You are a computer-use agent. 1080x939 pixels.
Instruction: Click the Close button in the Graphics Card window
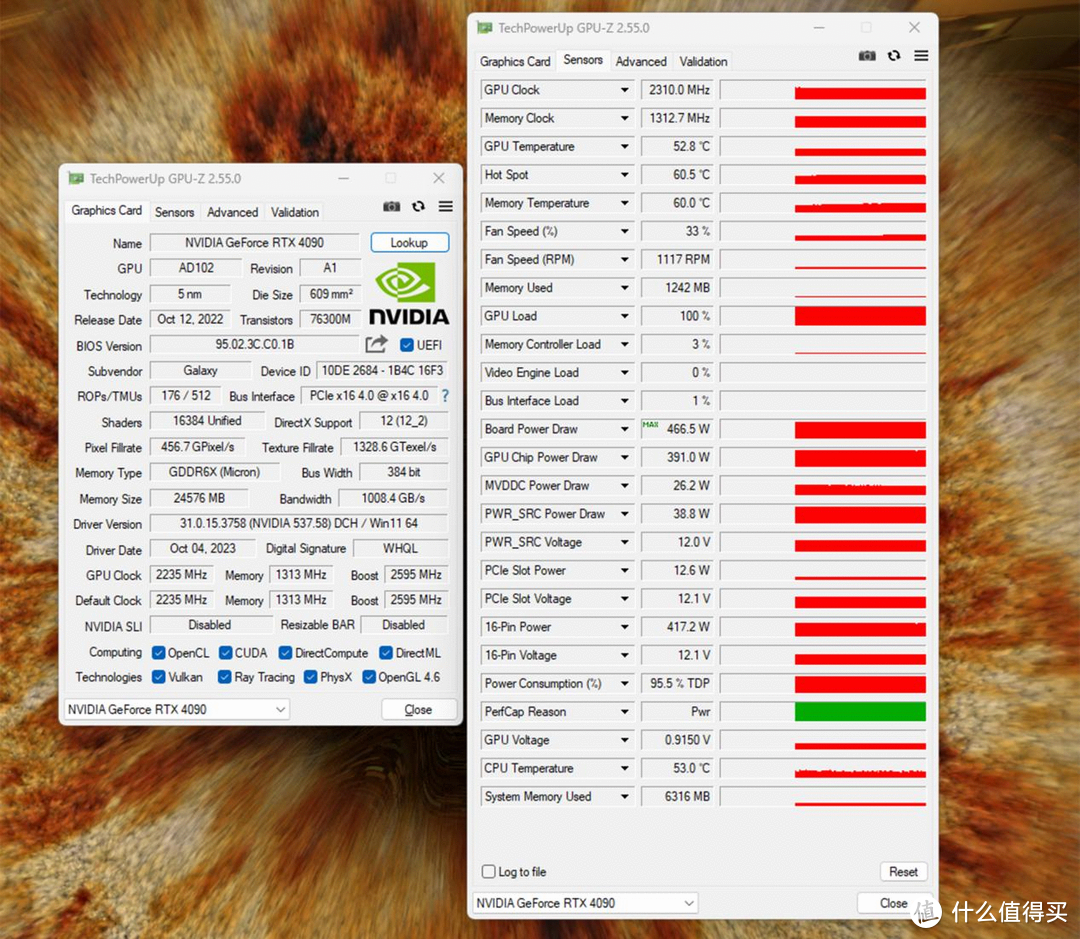[x=418, y=709]
